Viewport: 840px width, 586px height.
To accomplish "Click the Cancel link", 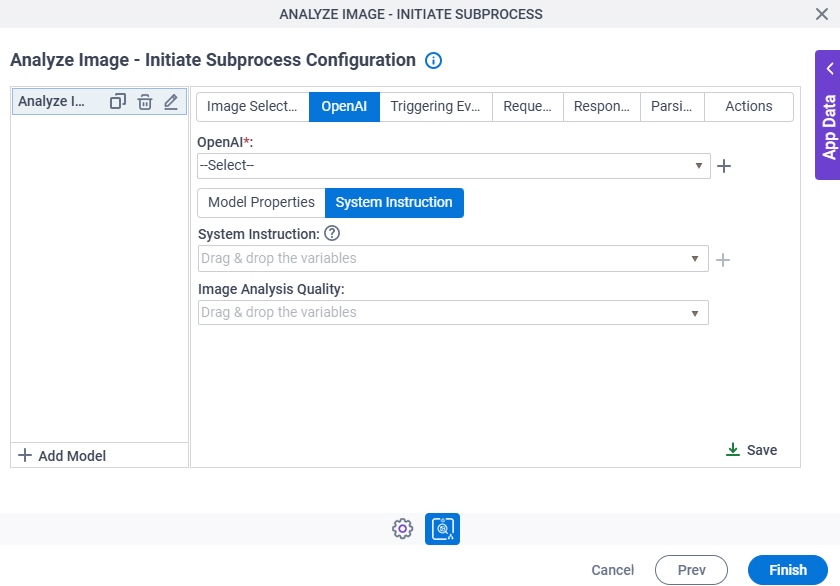I will click(x=612, y=570).
